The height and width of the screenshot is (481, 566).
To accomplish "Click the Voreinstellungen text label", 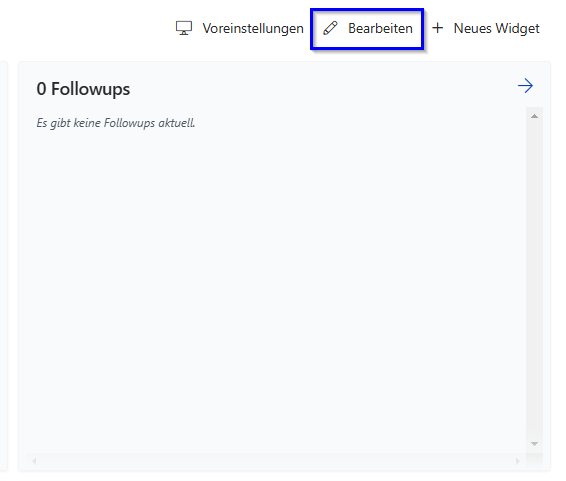I will click(253, 29).
